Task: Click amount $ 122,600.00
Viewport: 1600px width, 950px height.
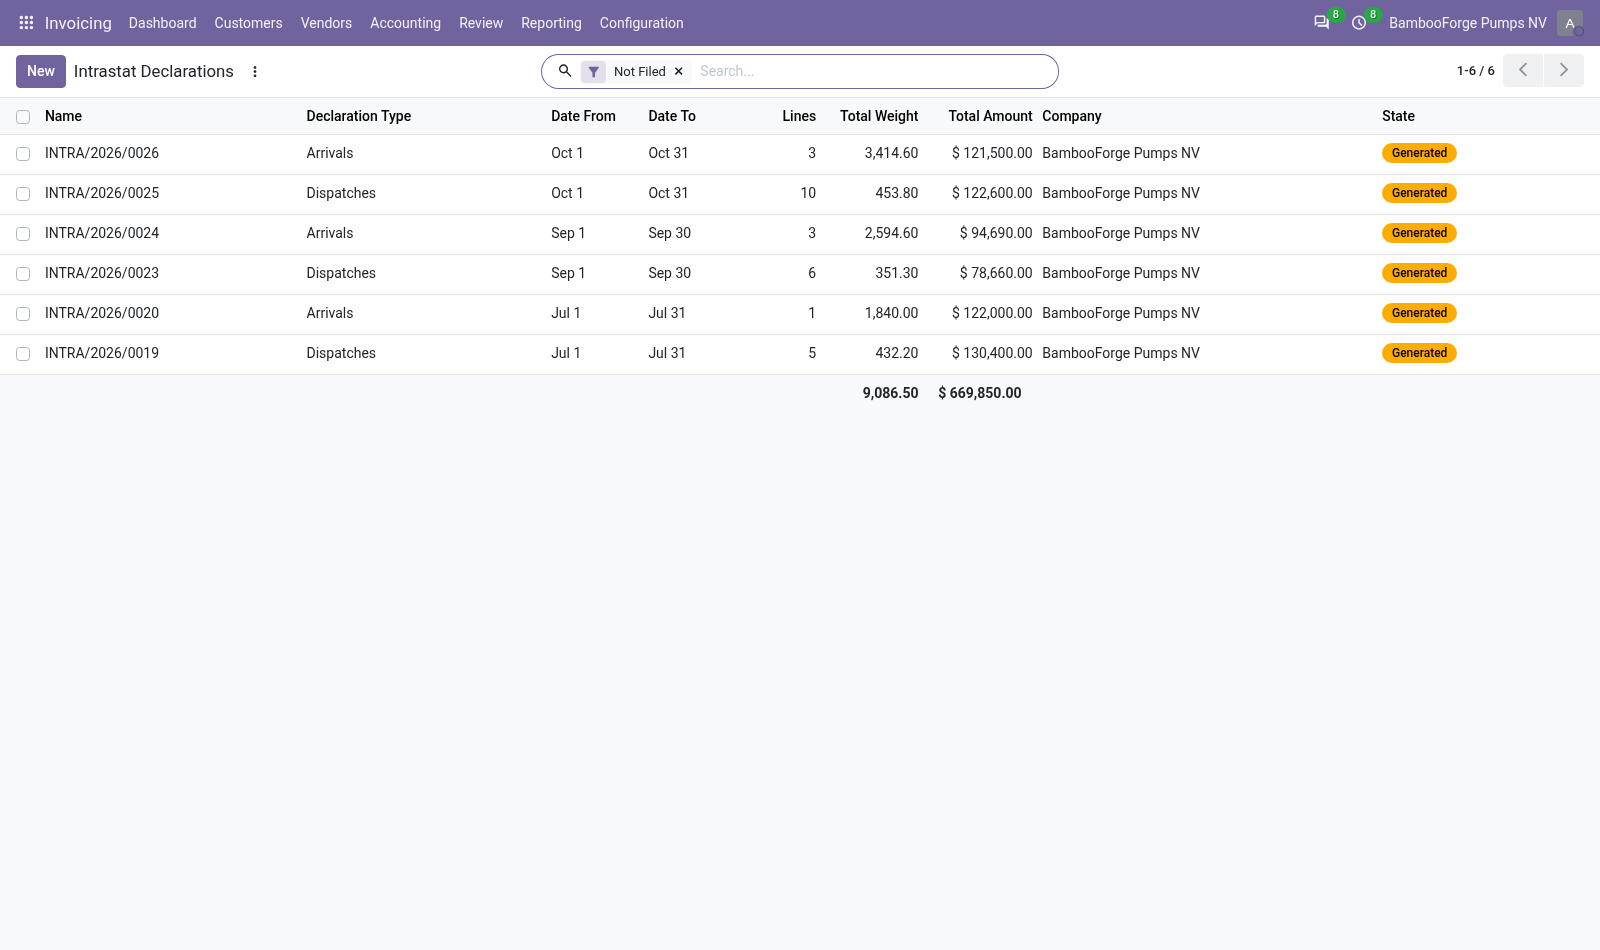Action: coord(992,193)
